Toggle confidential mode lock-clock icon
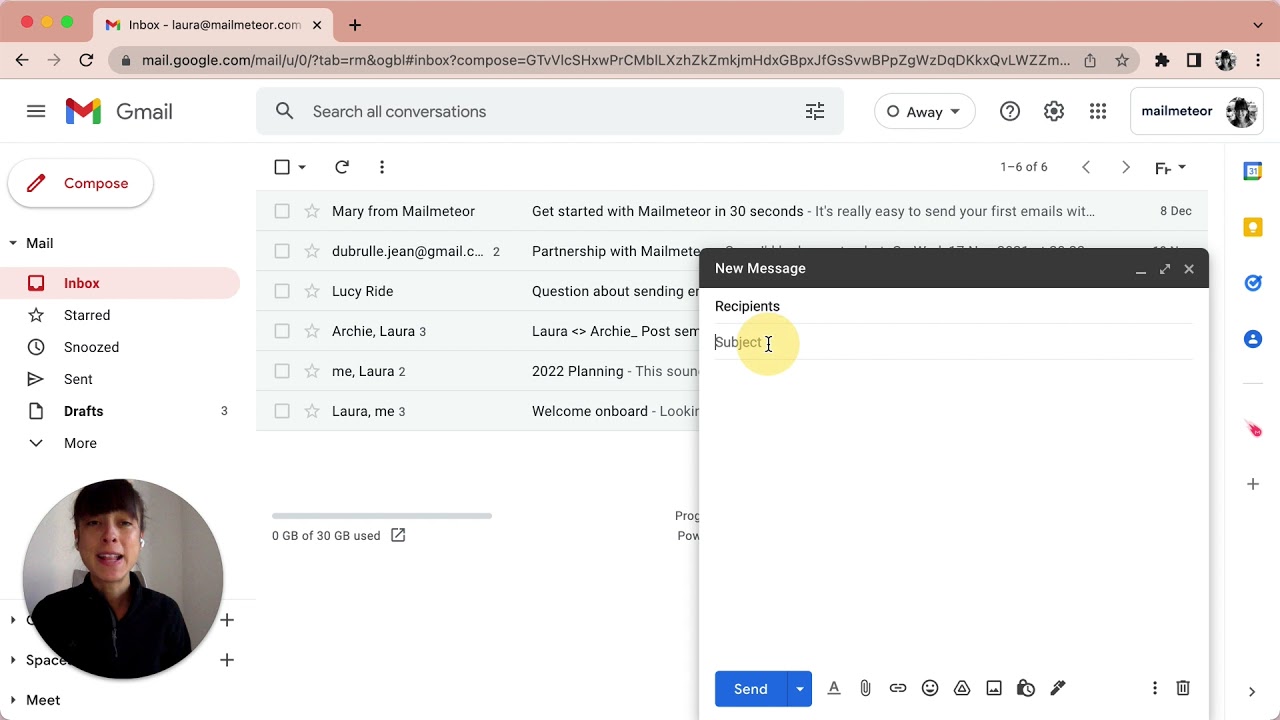The width and height of the screenshot is (1280, 720). 1026,688
